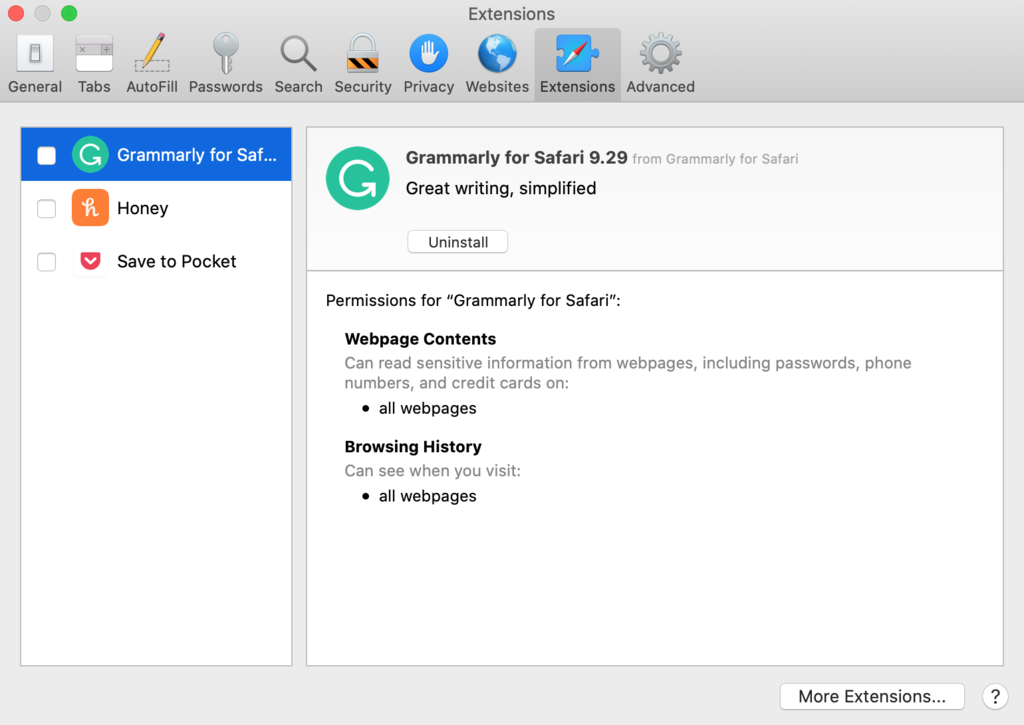Uninstall Grammarly for Safari
The image size is (1024, 725).
(457, 241)
